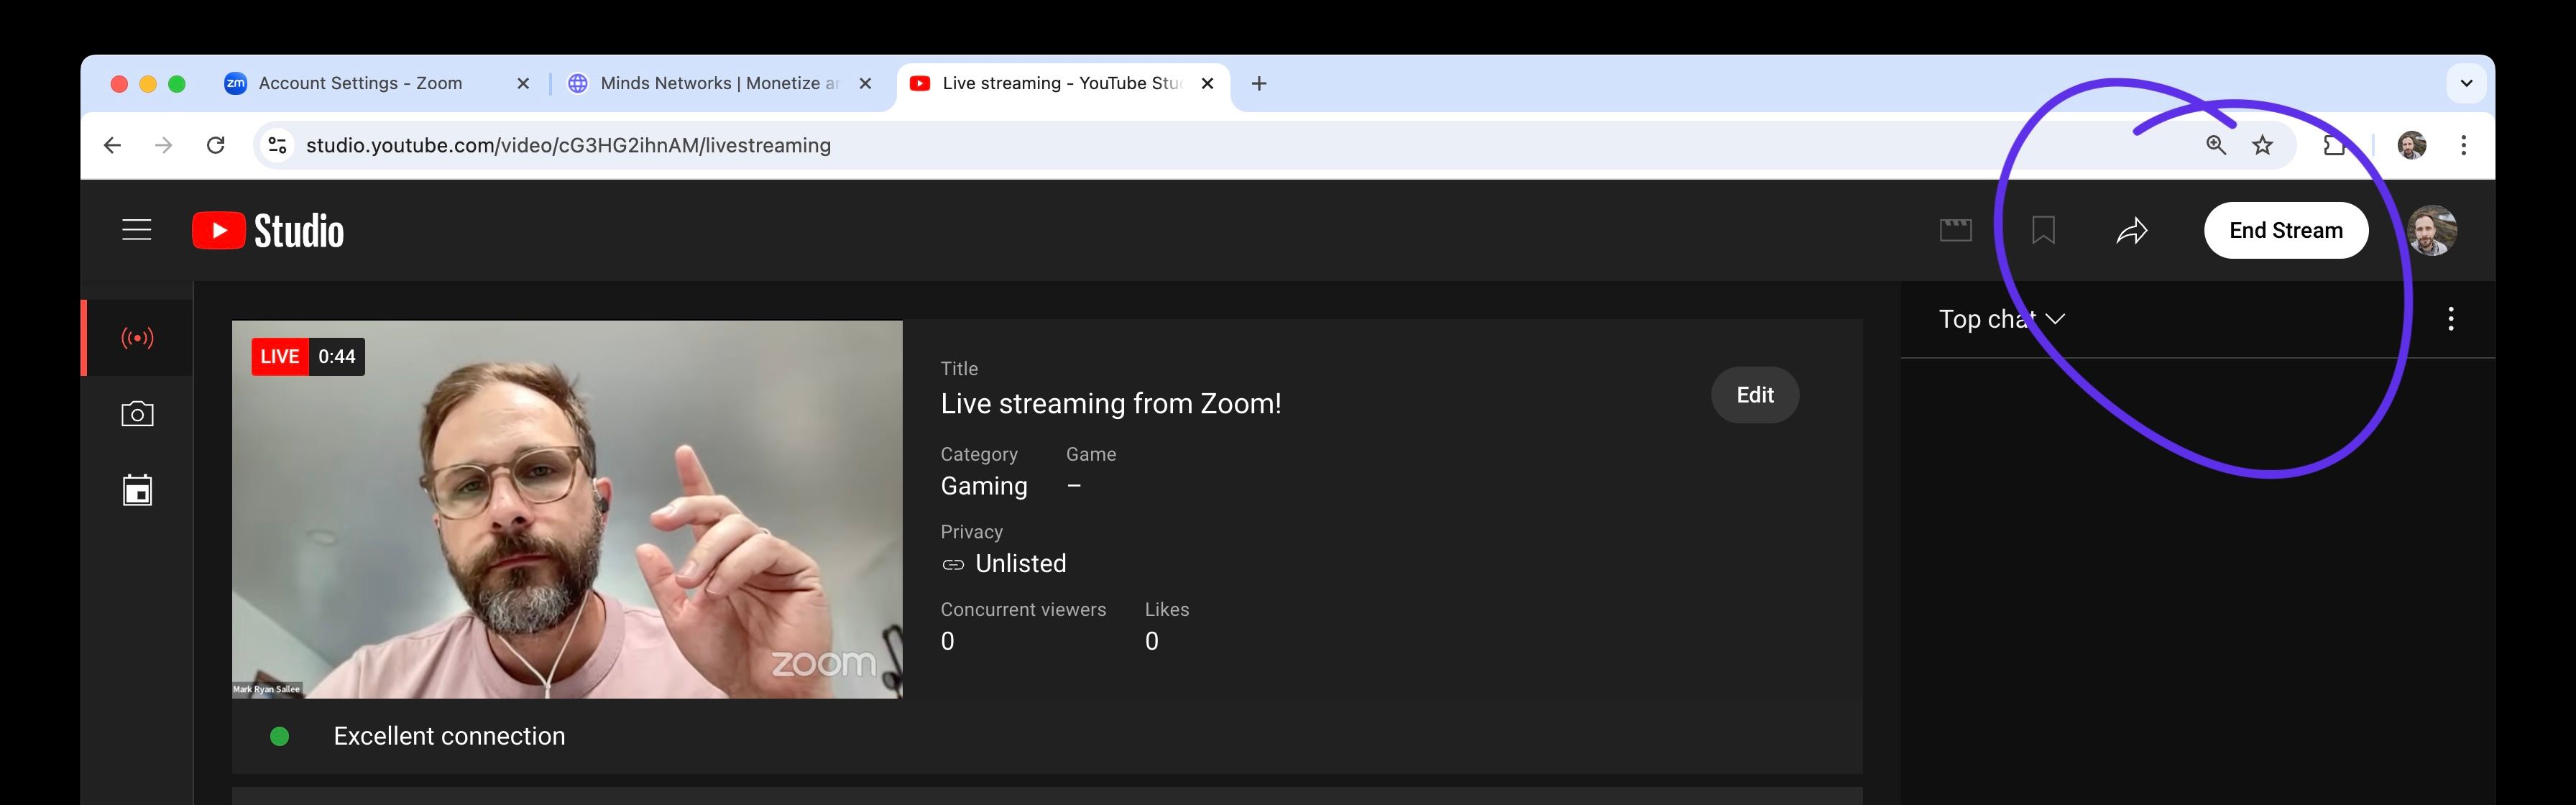Click the calendar sidebar icon
Viewport: 2576px width, 805px height.
(137, 489)
